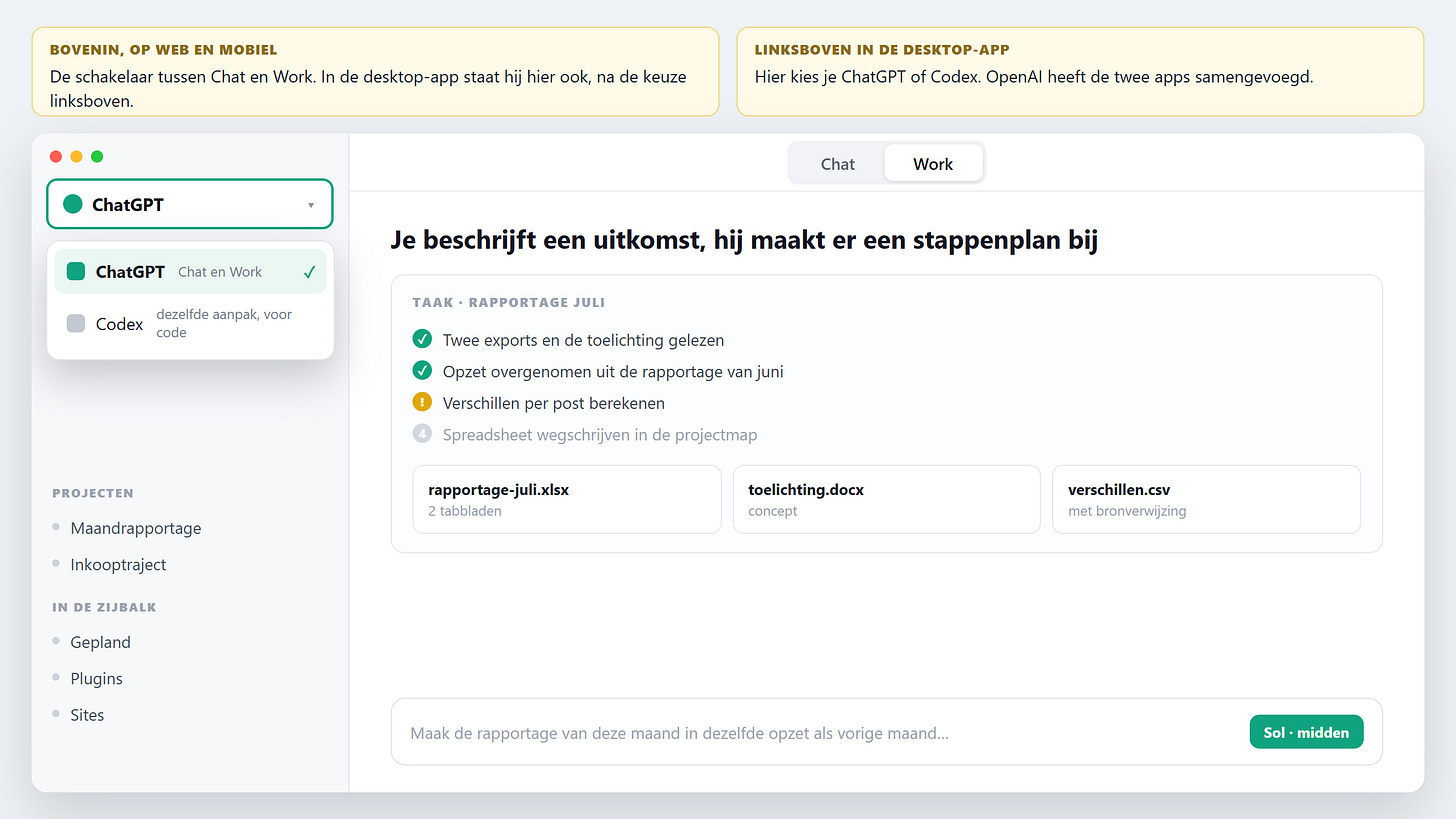Viewport: 1456px width, 819px height.
Task: Open the rapportage-juli.xlsx file card
Action: [x=567, y=499]
